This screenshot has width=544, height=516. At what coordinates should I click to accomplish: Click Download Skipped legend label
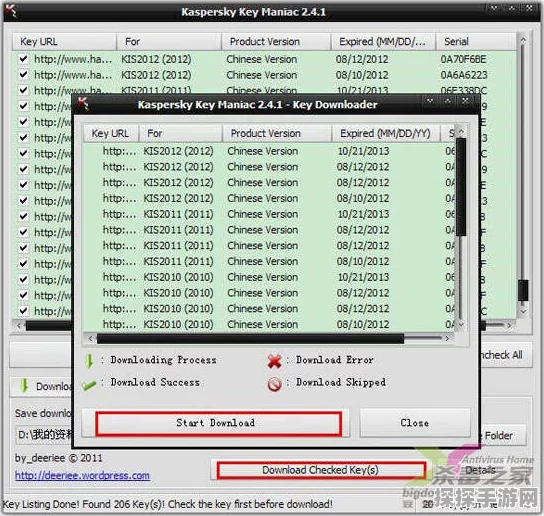tap(341, 382)
